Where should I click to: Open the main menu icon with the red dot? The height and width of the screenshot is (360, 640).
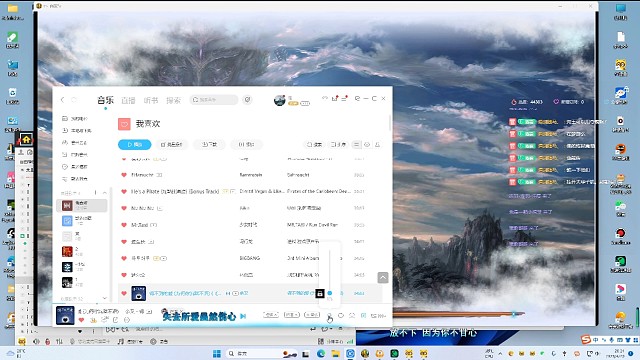(x=344, y=99)
